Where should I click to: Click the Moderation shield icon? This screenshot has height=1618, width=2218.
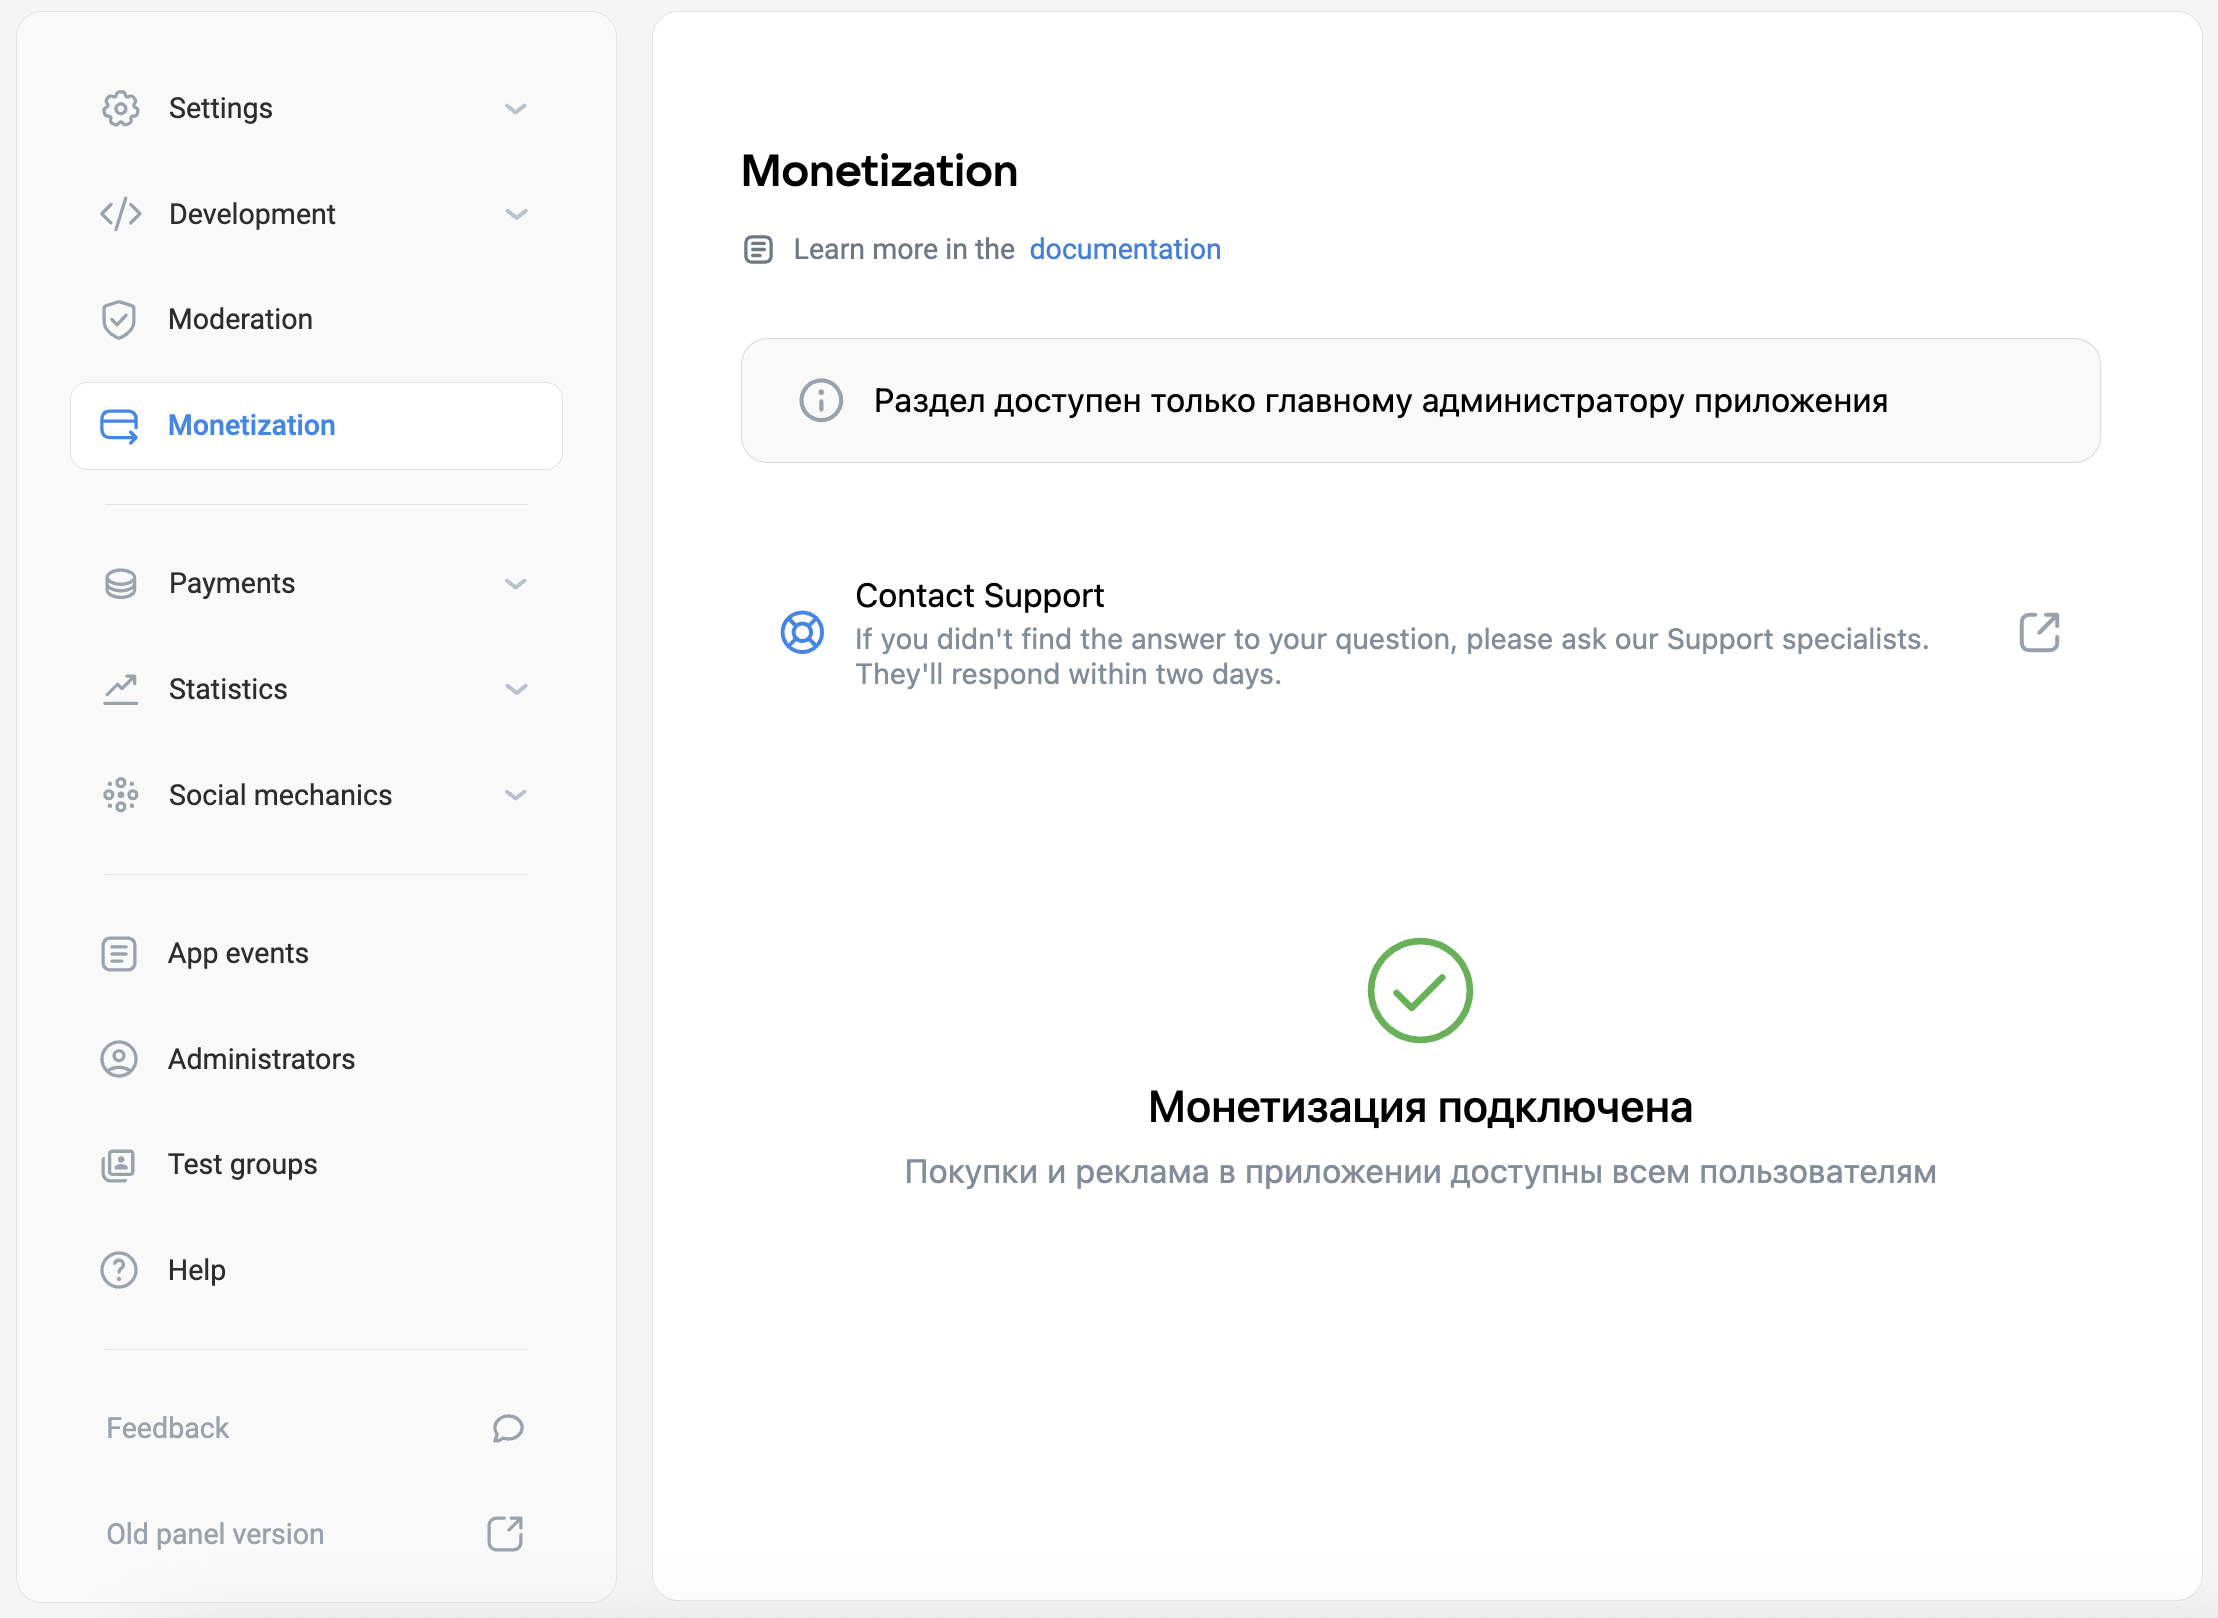pos(119,320)
